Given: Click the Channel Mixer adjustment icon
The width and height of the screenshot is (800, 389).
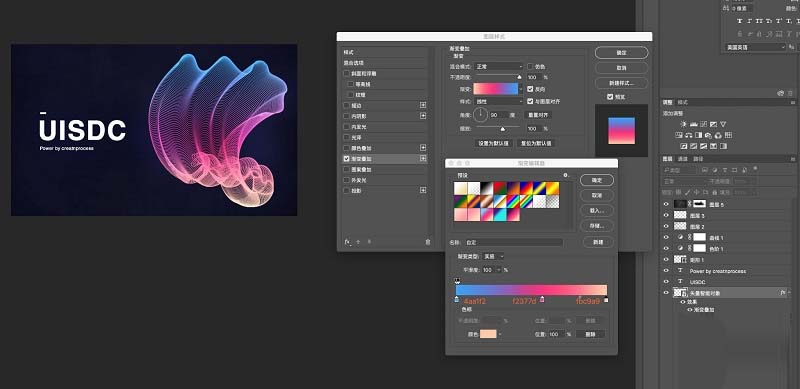Looking at the screenshot, I should pos(718,135).
